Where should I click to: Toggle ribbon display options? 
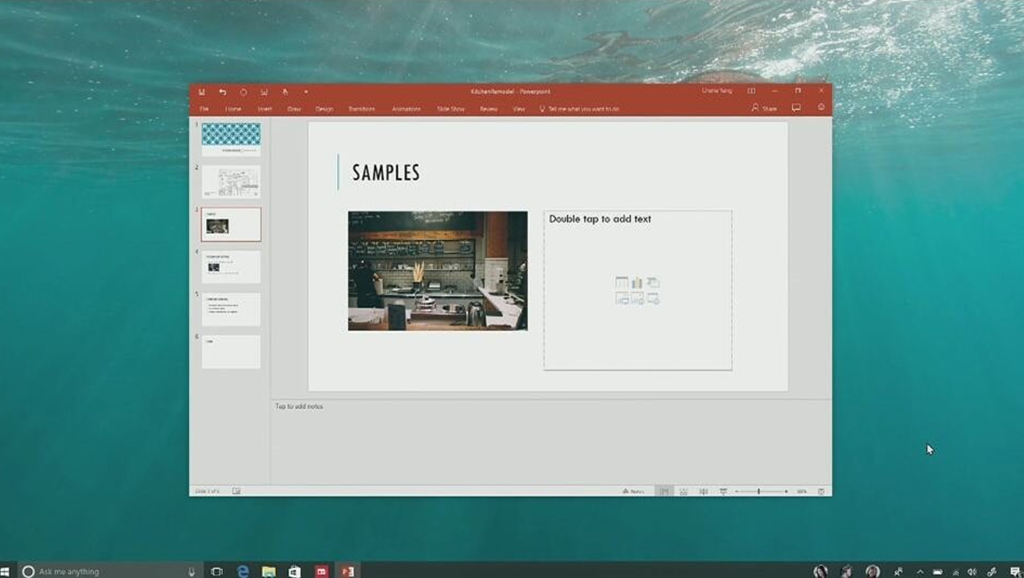click(751, 91)
